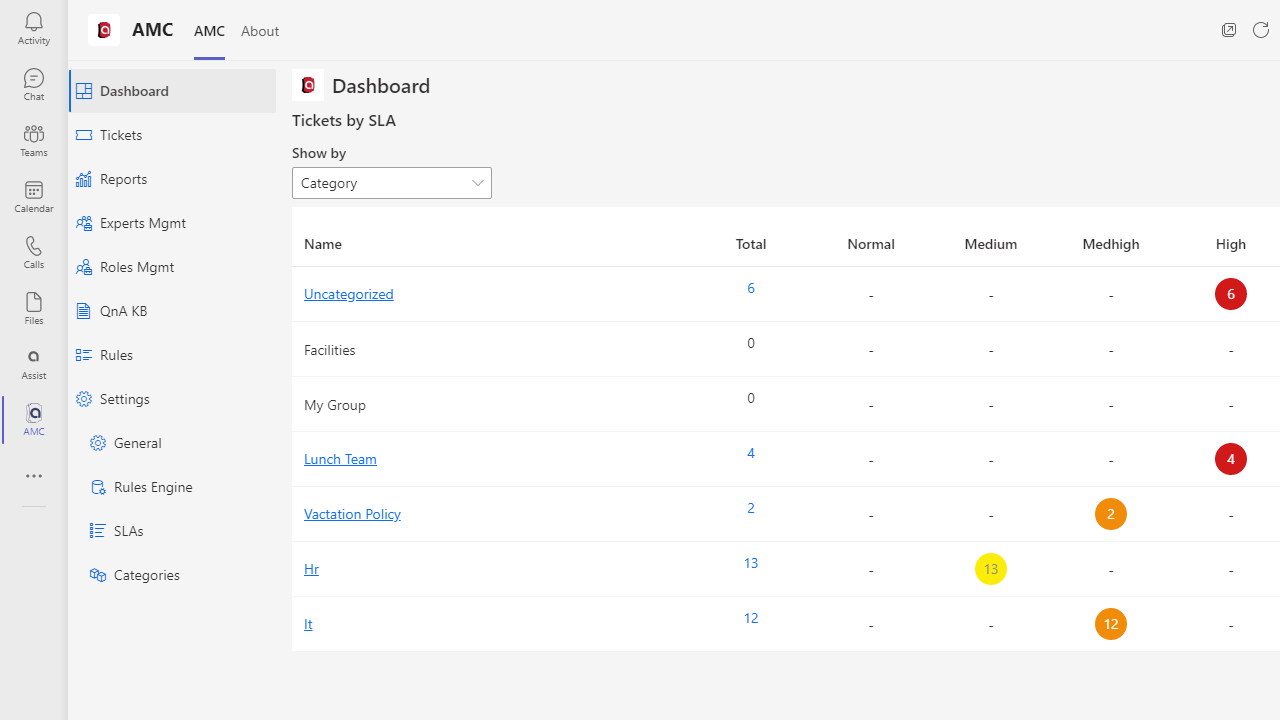Click the Hr total count 13
The width and height of the screenshot is (1280, 720).
click(751, 563)
